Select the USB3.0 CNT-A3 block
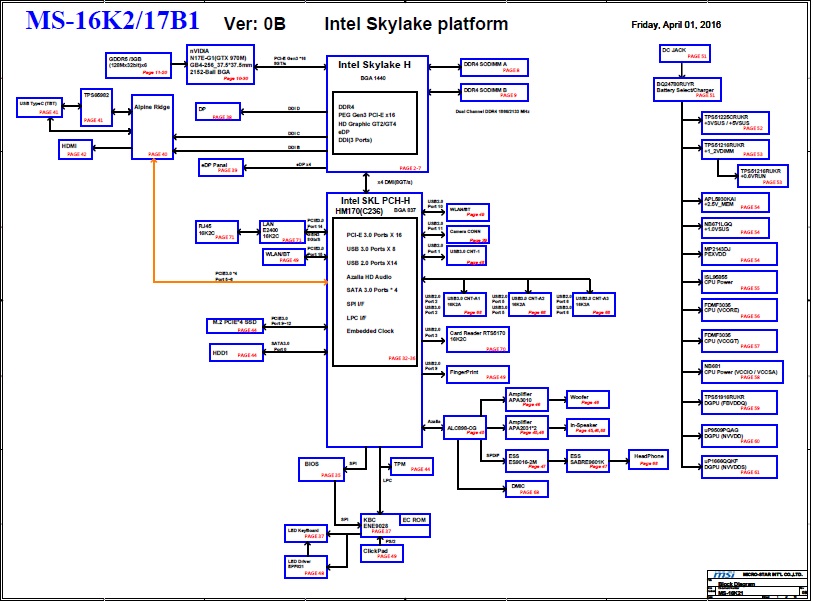 click(594, 305)
